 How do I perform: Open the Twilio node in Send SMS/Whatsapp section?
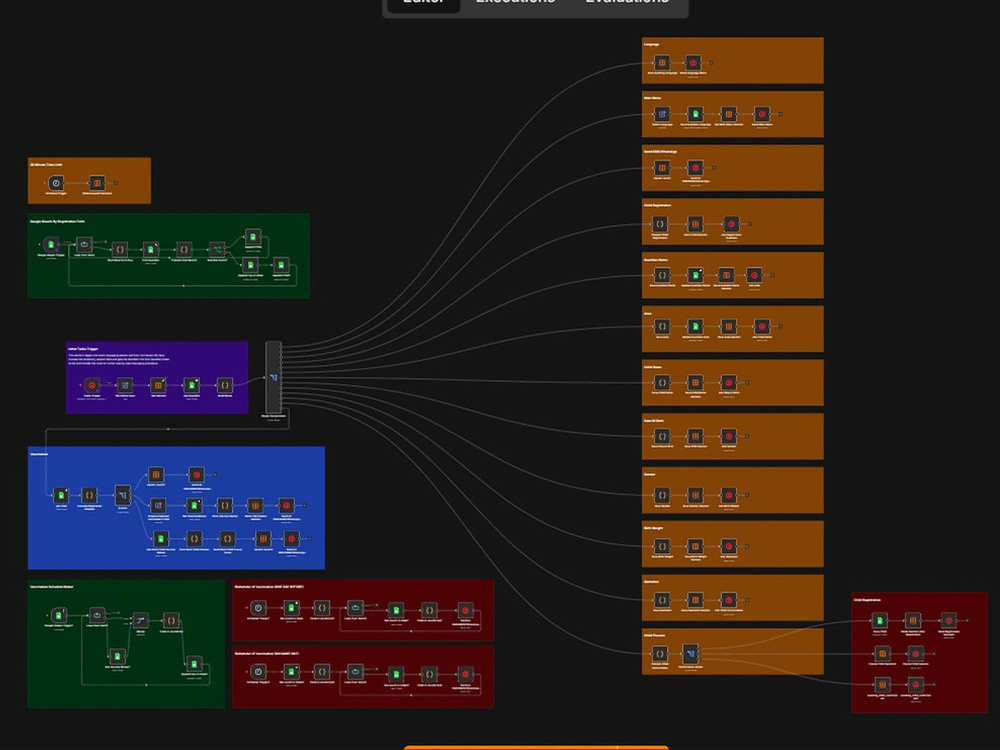coord(695,168)
